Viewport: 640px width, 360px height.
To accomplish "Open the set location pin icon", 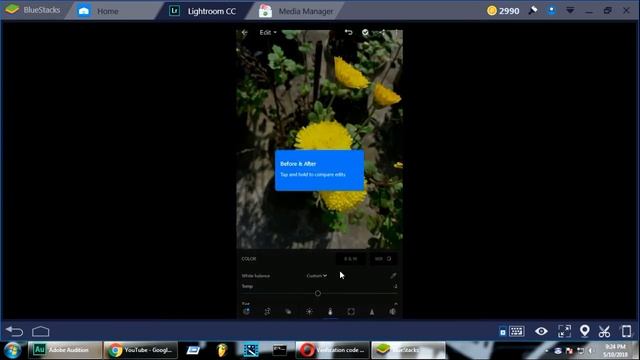I will (584, 331).
